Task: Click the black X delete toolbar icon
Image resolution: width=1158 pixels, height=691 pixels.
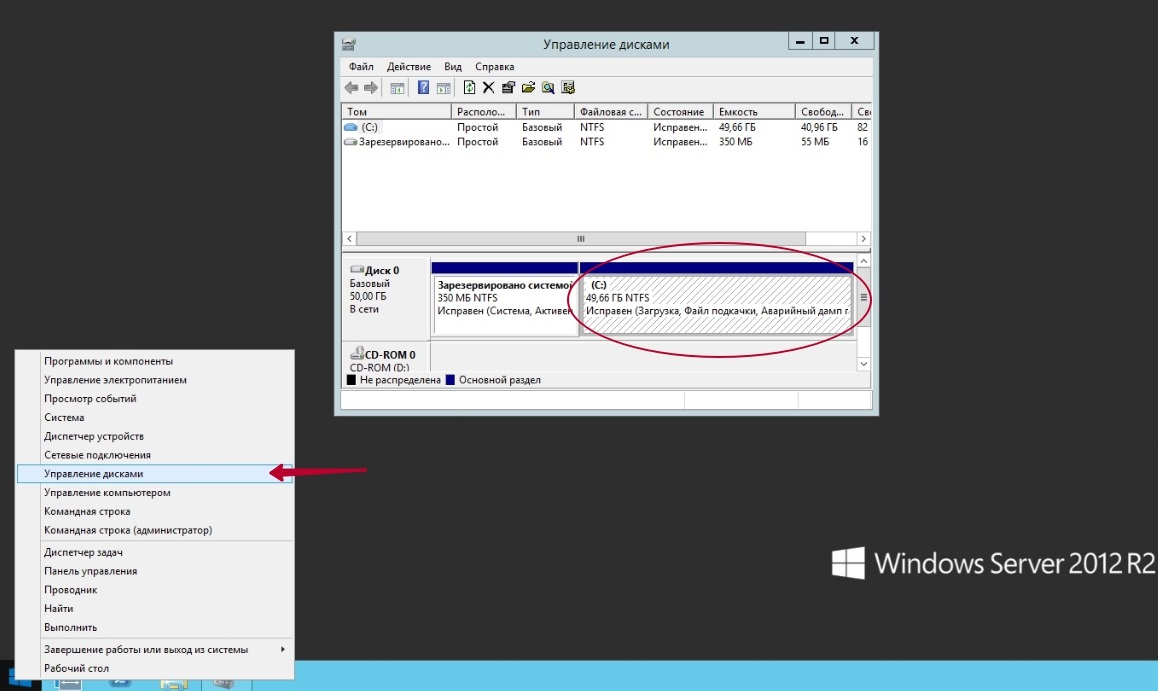Action: [488, 88]
